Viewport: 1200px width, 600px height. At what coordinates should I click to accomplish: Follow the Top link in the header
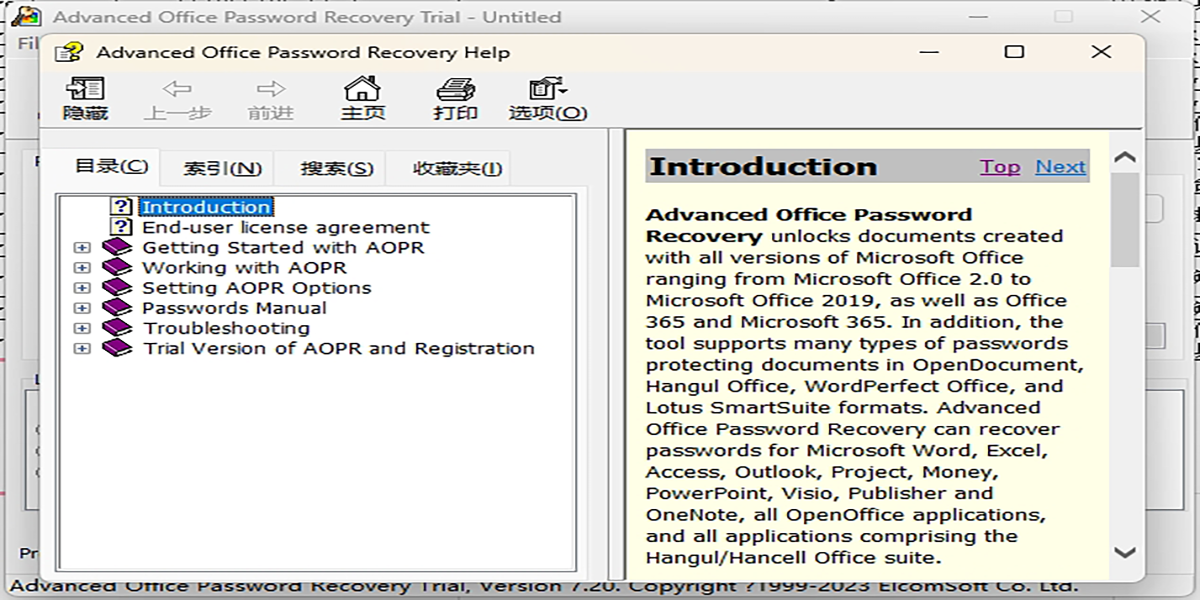(x=1000, y=167)
